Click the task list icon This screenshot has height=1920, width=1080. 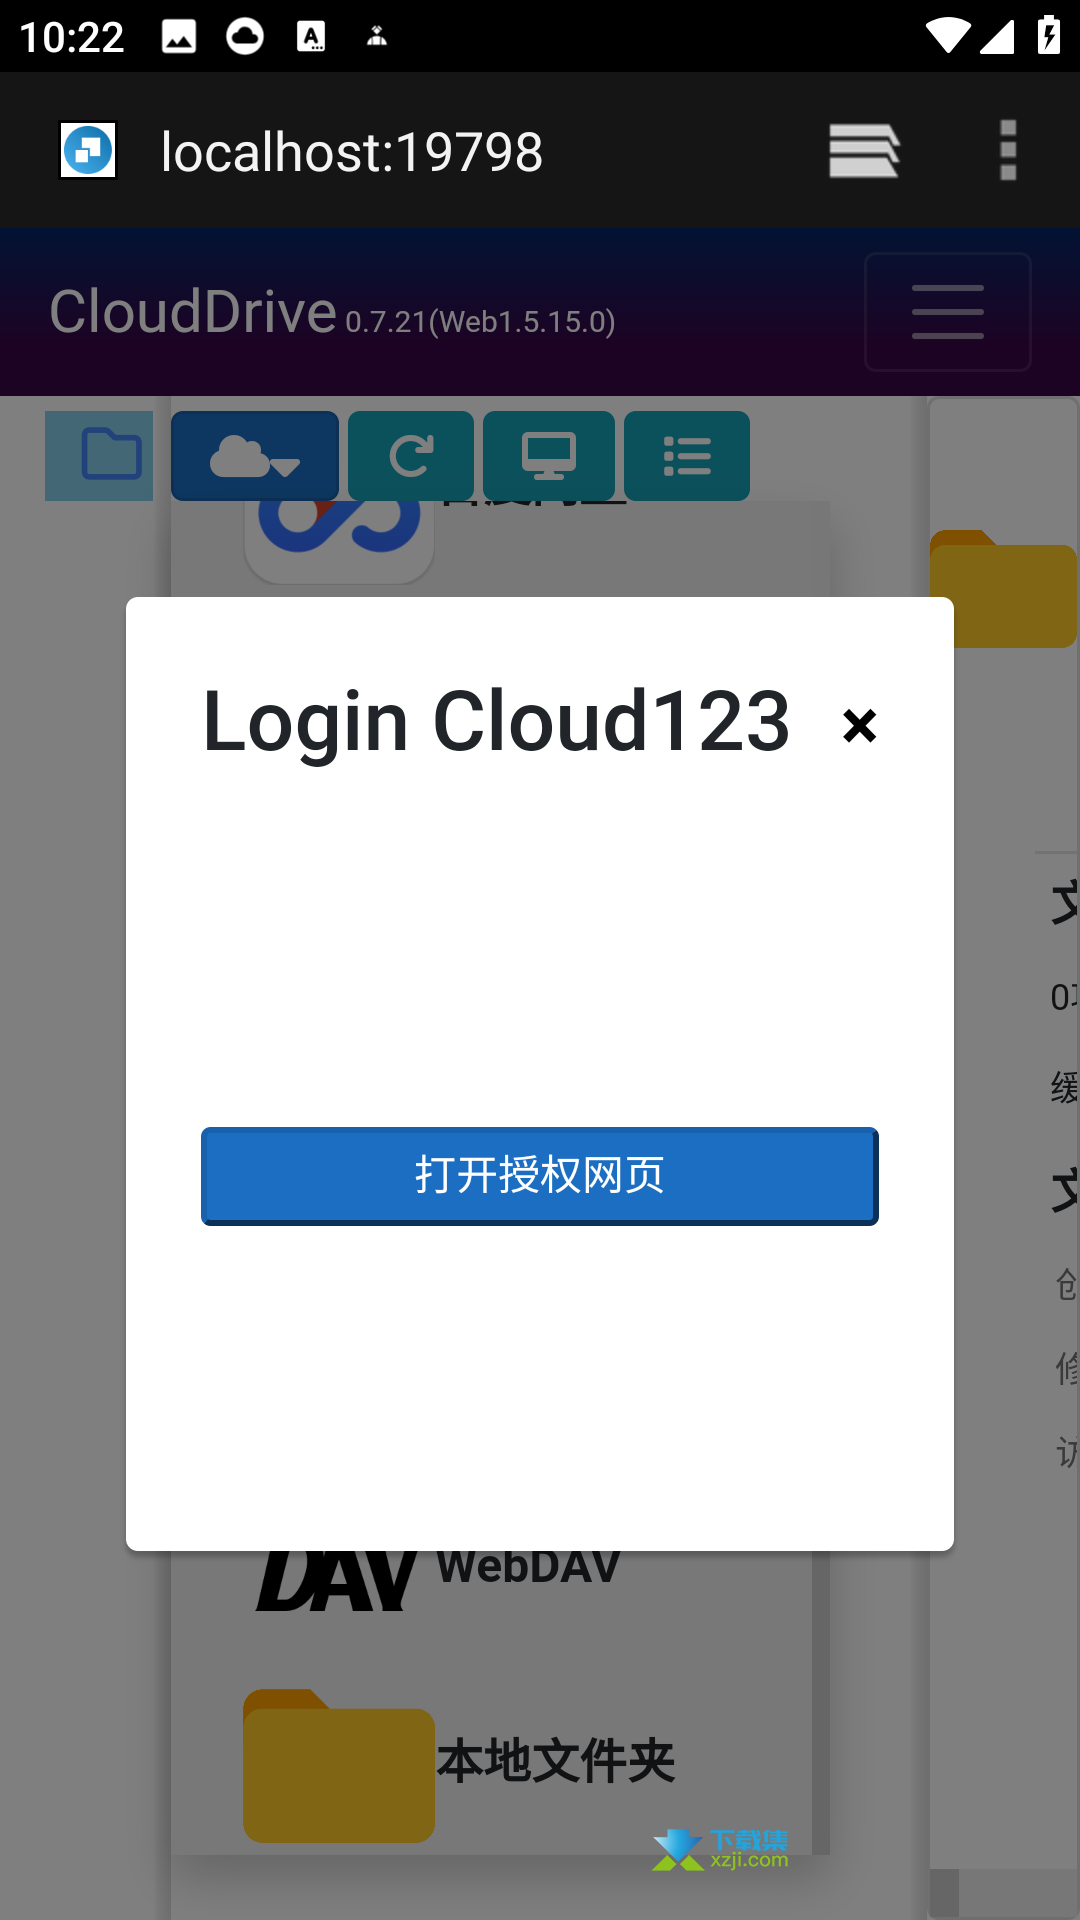click(x=687, y=455)
